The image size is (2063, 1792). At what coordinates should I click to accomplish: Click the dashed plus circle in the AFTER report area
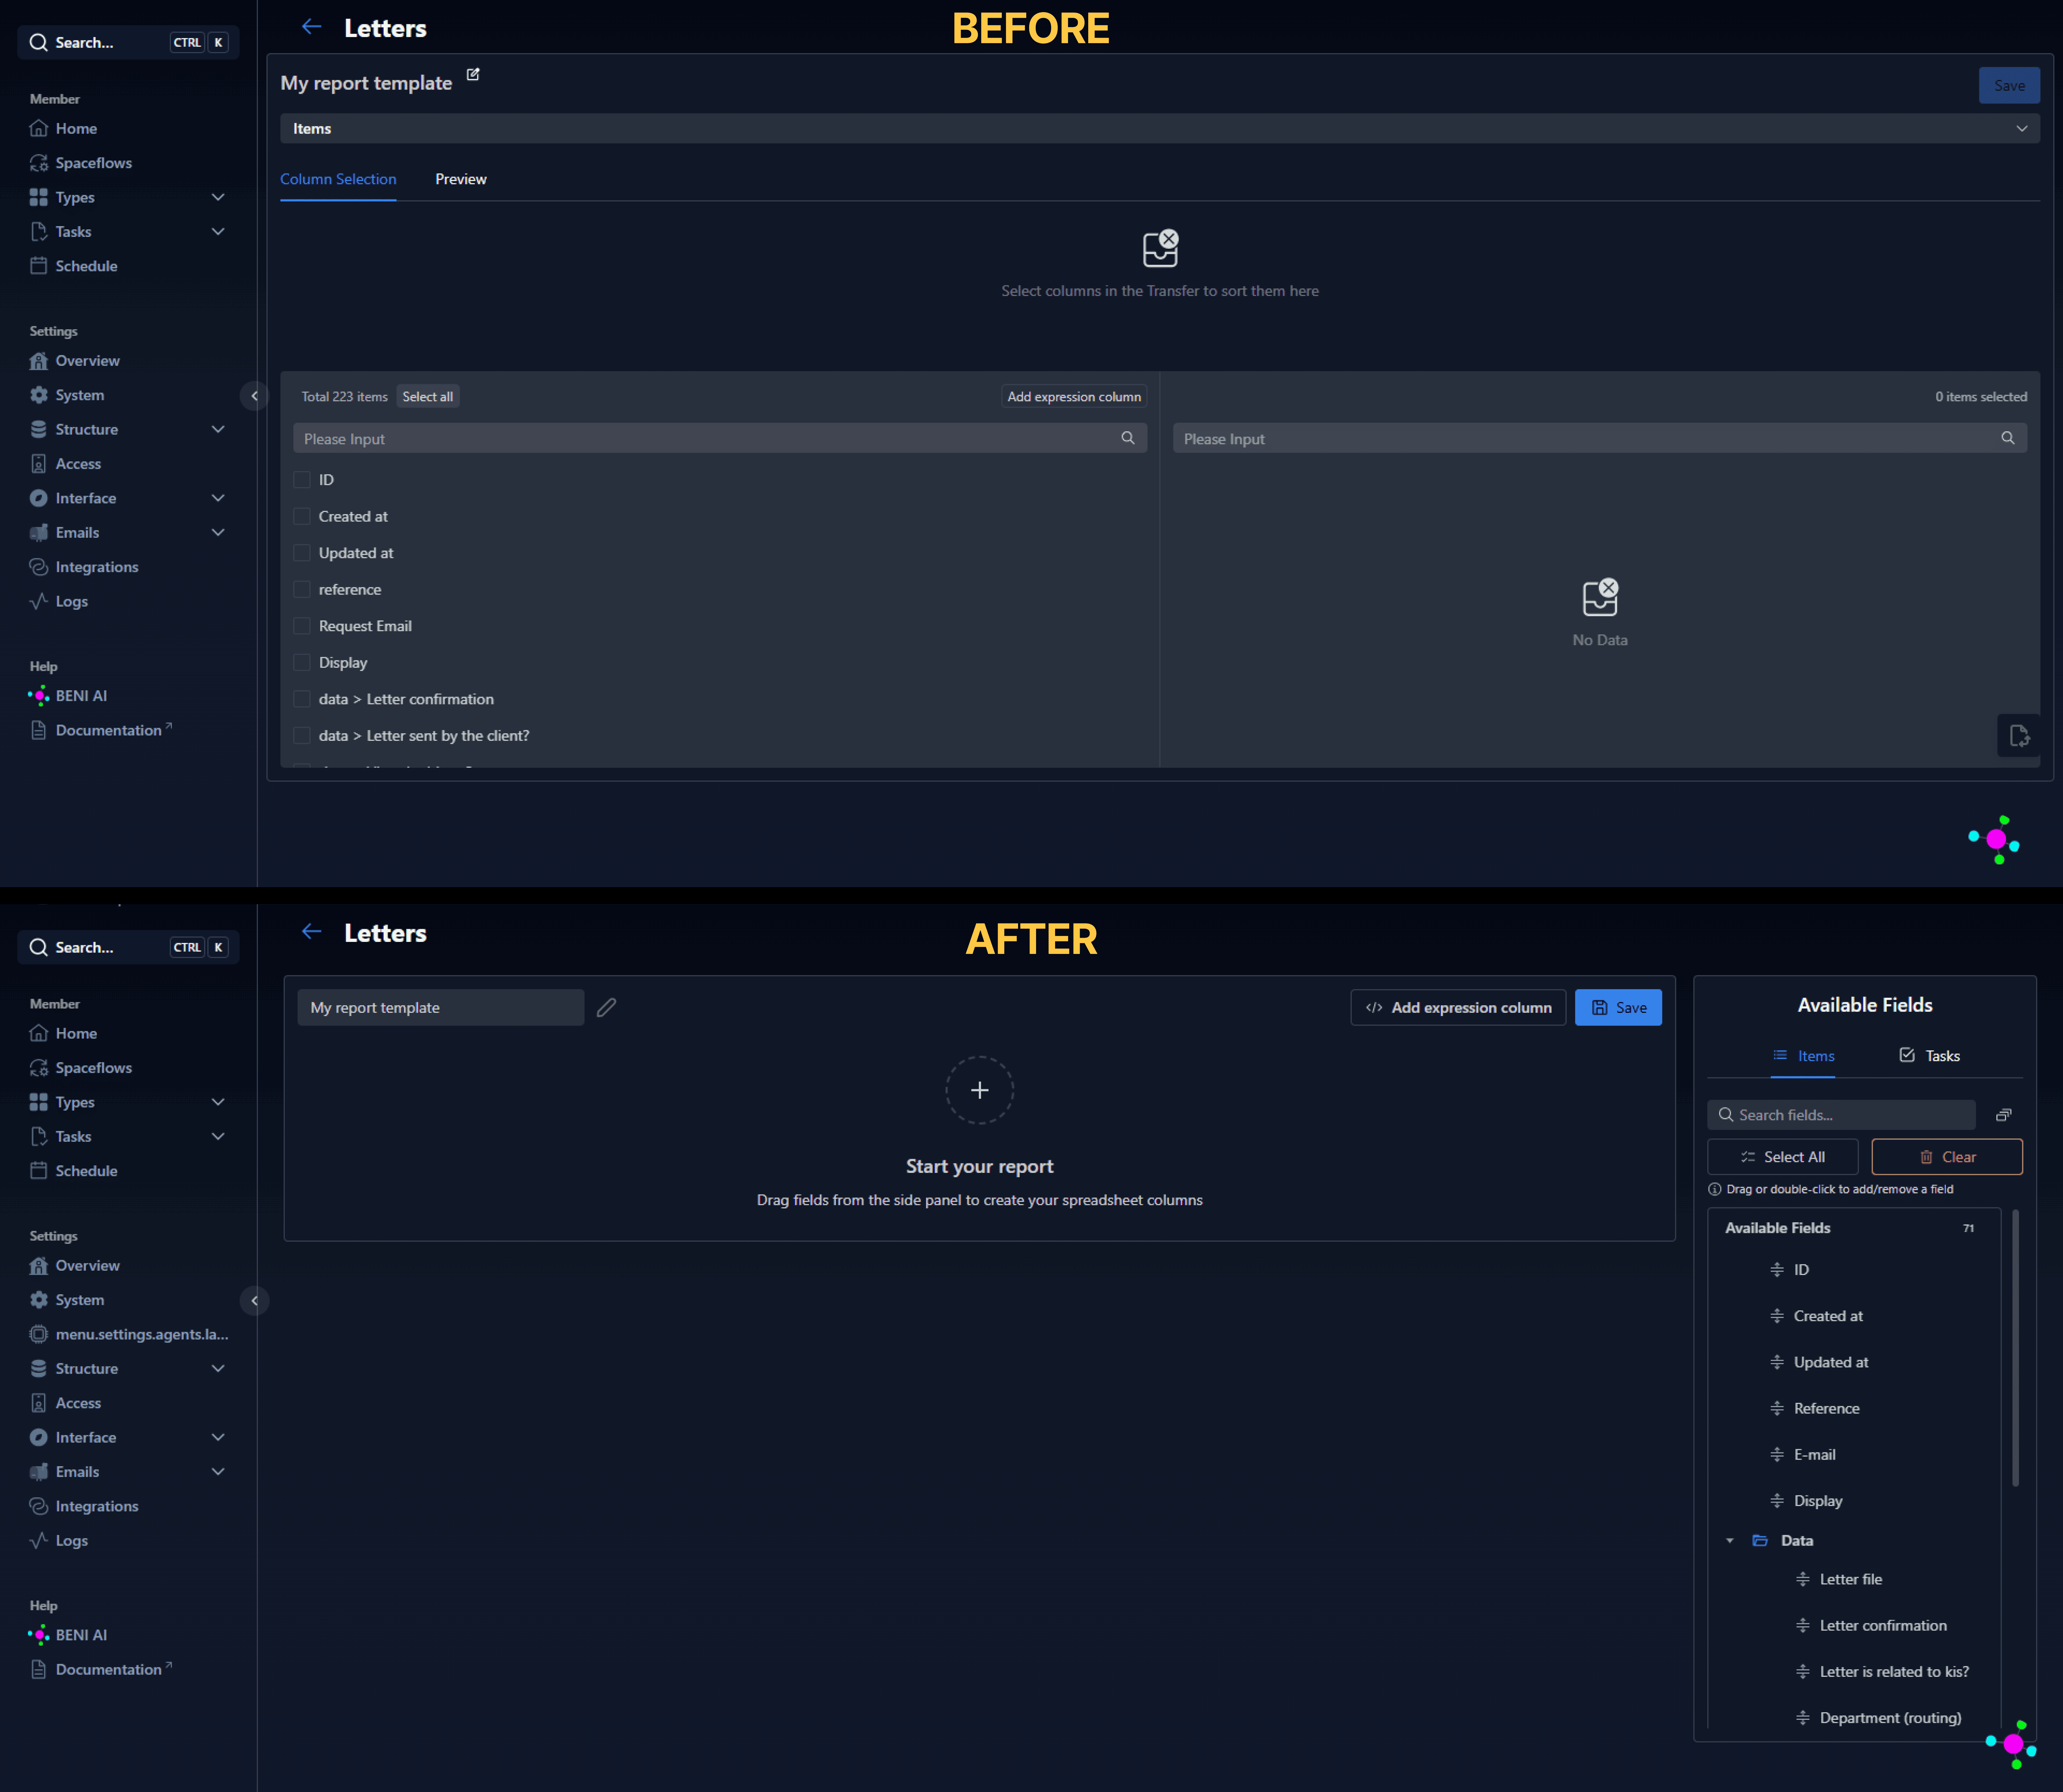click(x=980, y=1090)
